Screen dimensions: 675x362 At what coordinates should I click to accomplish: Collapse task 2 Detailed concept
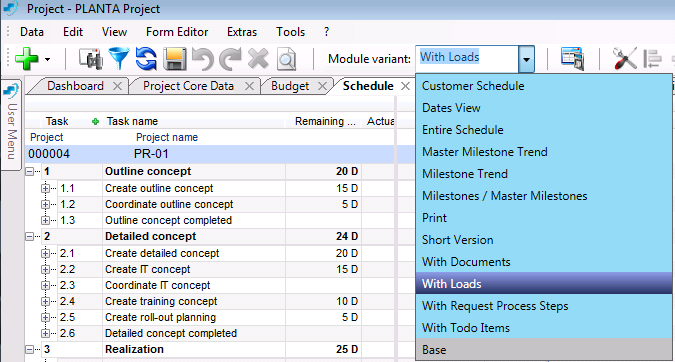click(x=29, y=236)
